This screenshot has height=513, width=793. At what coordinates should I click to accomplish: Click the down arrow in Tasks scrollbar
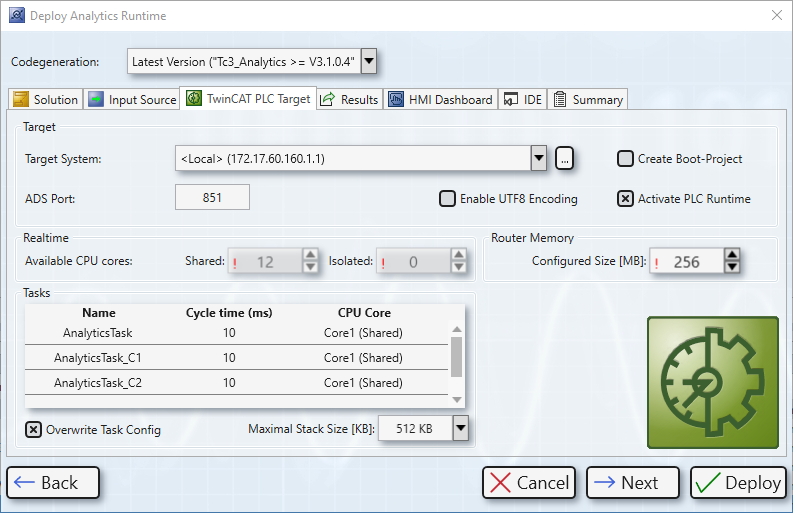click(457, 400)
